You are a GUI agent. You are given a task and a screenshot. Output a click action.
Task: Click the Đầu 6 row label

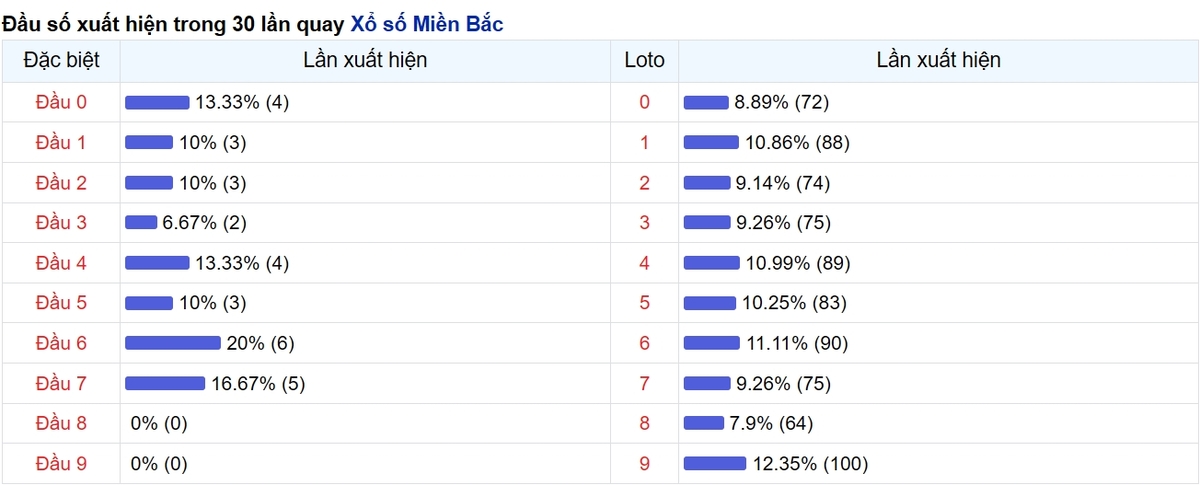(x=61, y=343)
